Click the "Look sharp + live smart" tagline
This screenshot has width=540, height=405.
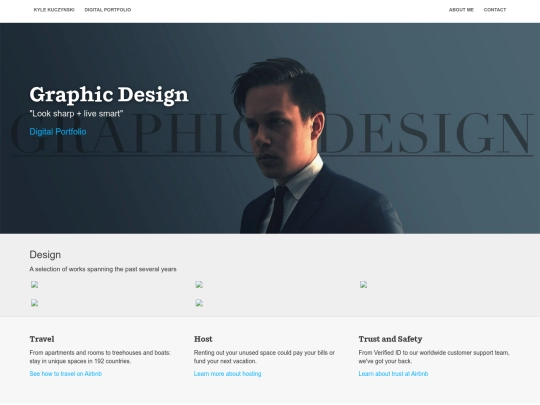tap(76, 114)
